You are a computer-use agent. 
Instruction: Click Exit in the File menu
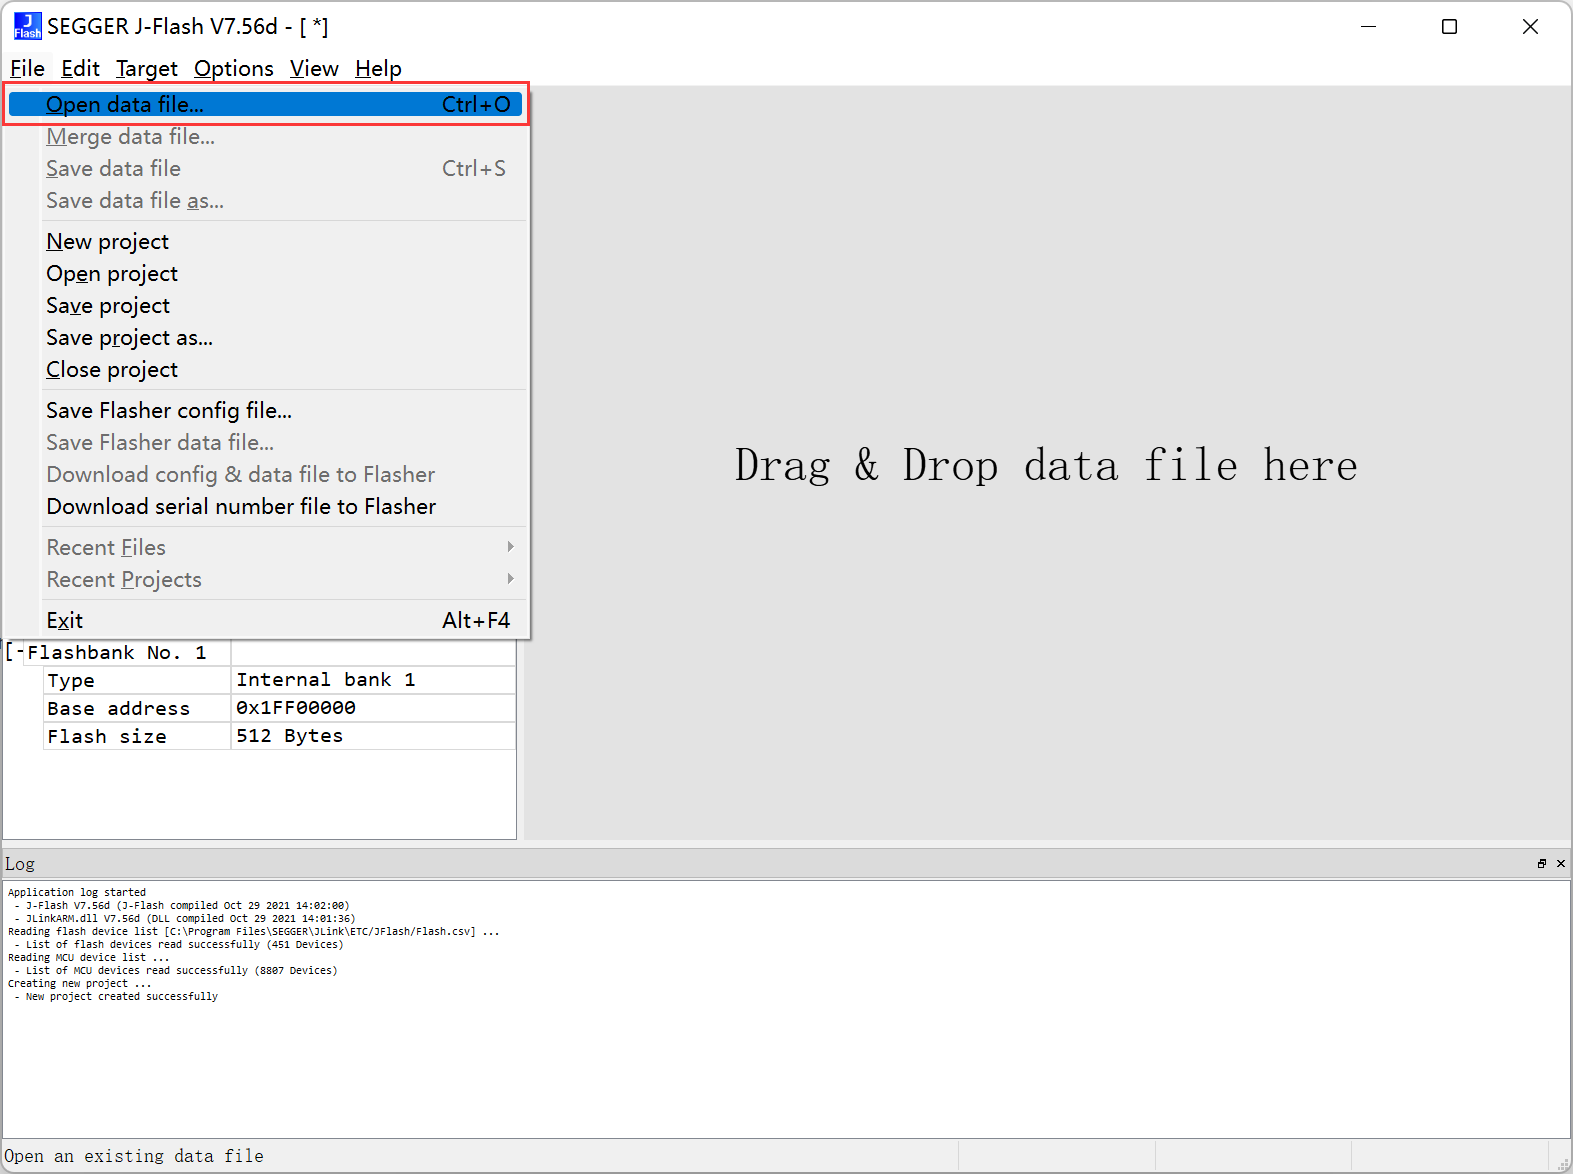click(x=65, y=620)
